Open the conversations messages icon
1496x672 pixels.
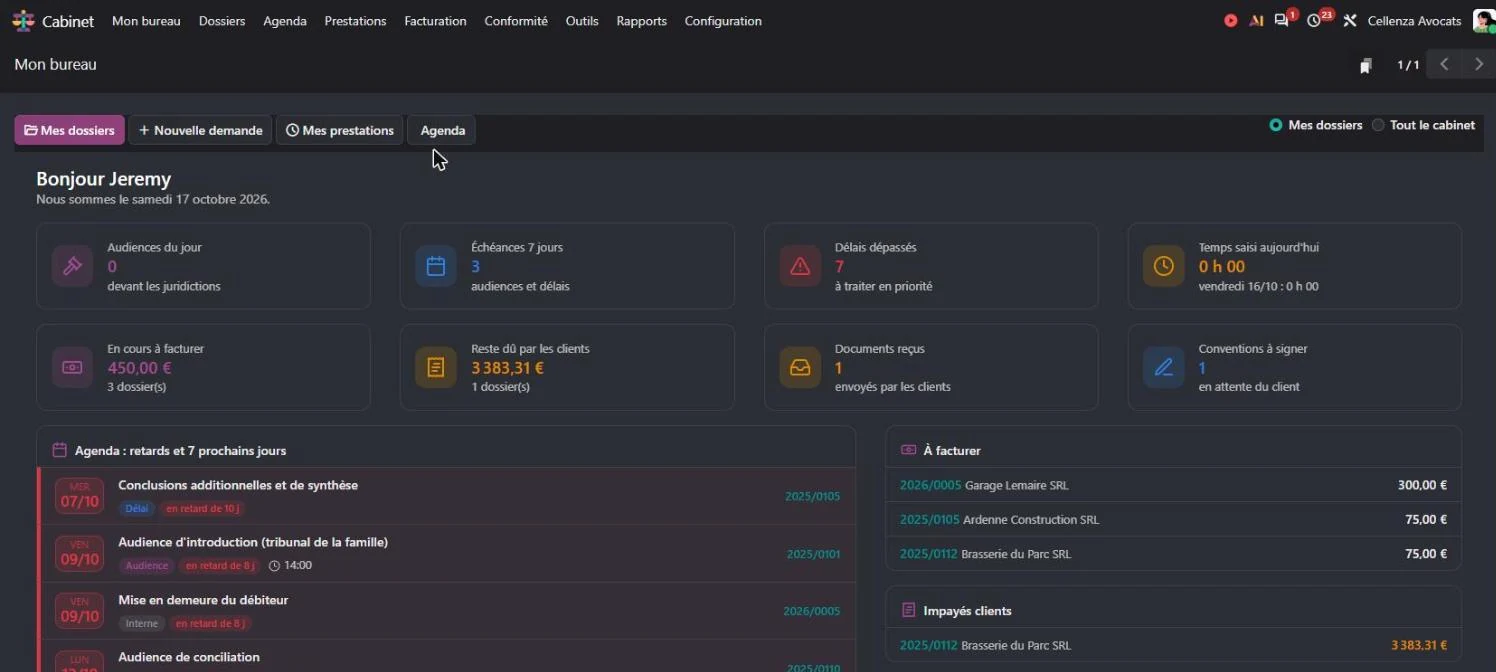pos(1282,21)
